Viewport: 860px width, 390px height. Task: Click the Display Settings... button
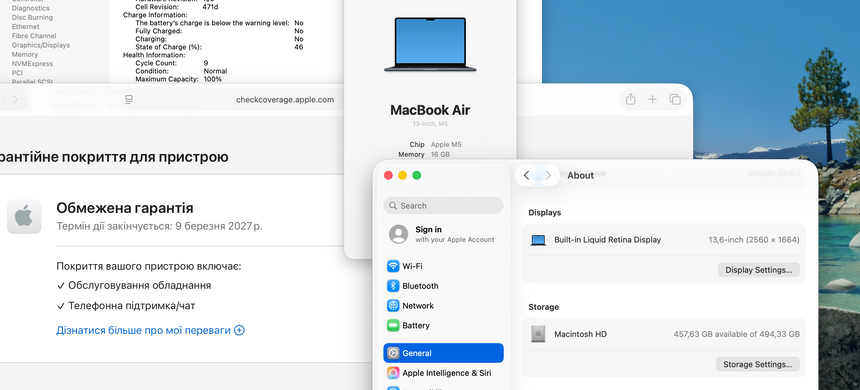coord(759,270)
